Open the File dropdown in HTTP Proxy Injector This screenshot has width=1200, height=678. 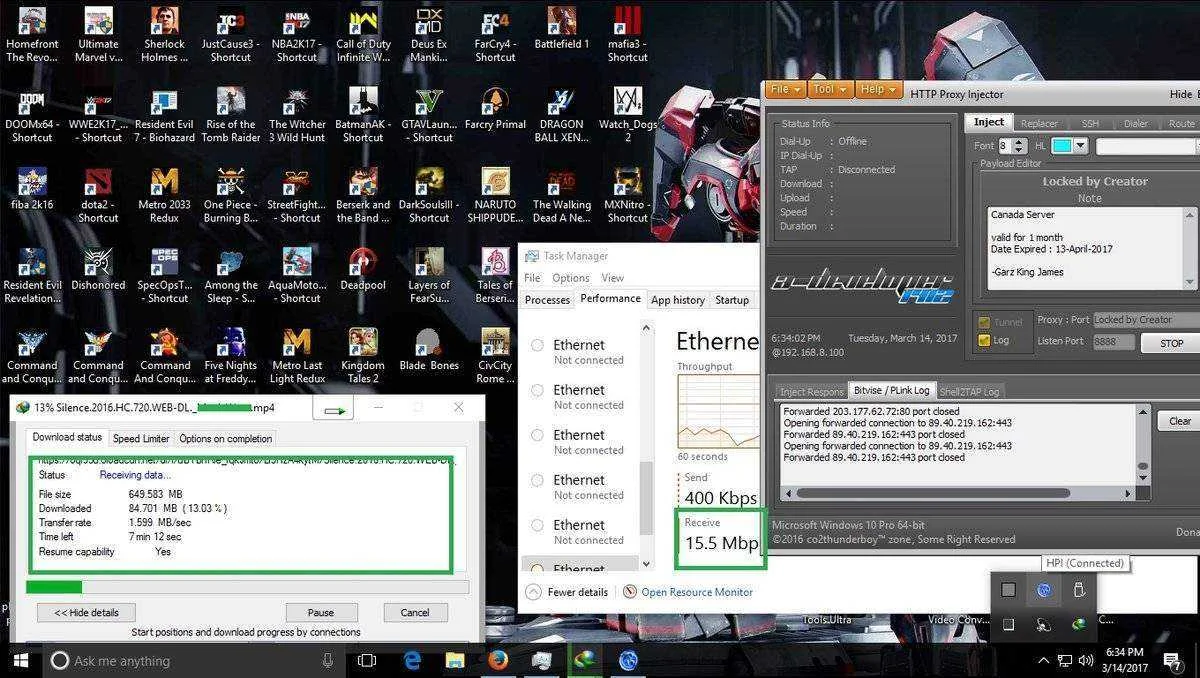[785, 89]
